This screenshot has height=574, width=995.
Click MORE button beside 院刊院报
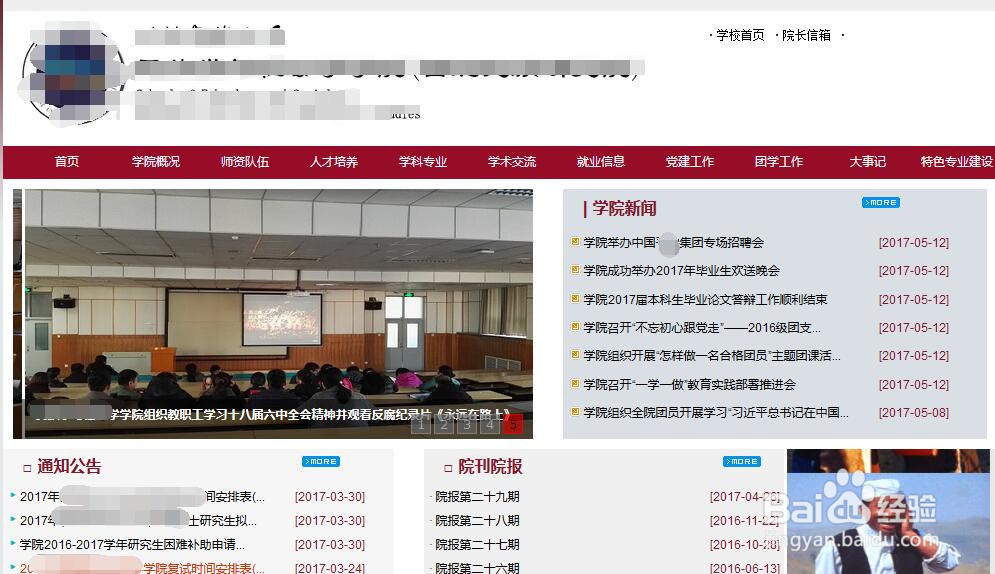tap(742, 461)
